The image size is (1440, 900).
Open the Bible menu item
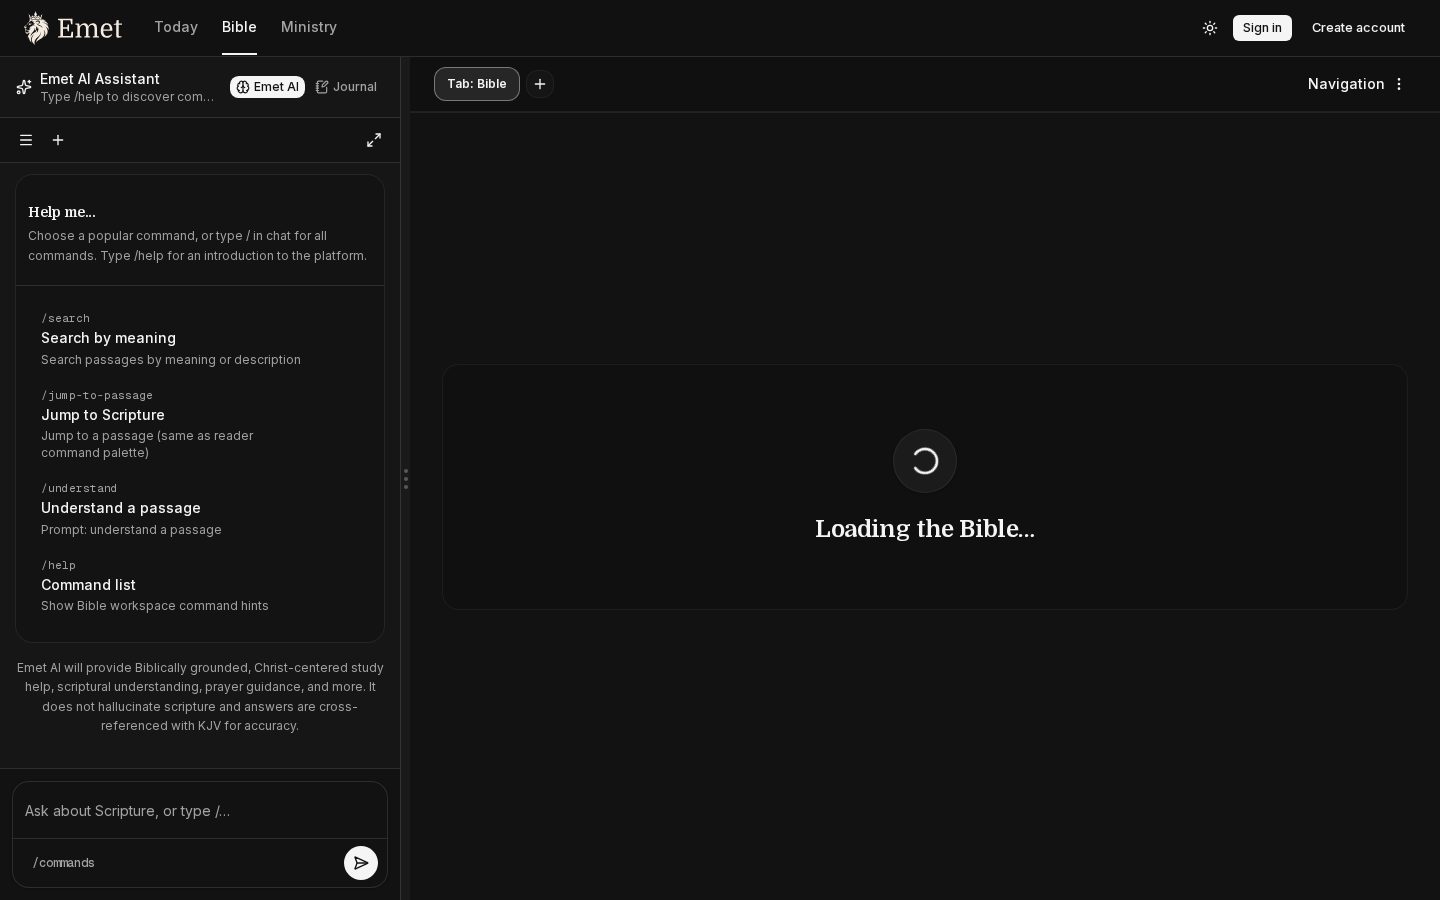[239, 27]
